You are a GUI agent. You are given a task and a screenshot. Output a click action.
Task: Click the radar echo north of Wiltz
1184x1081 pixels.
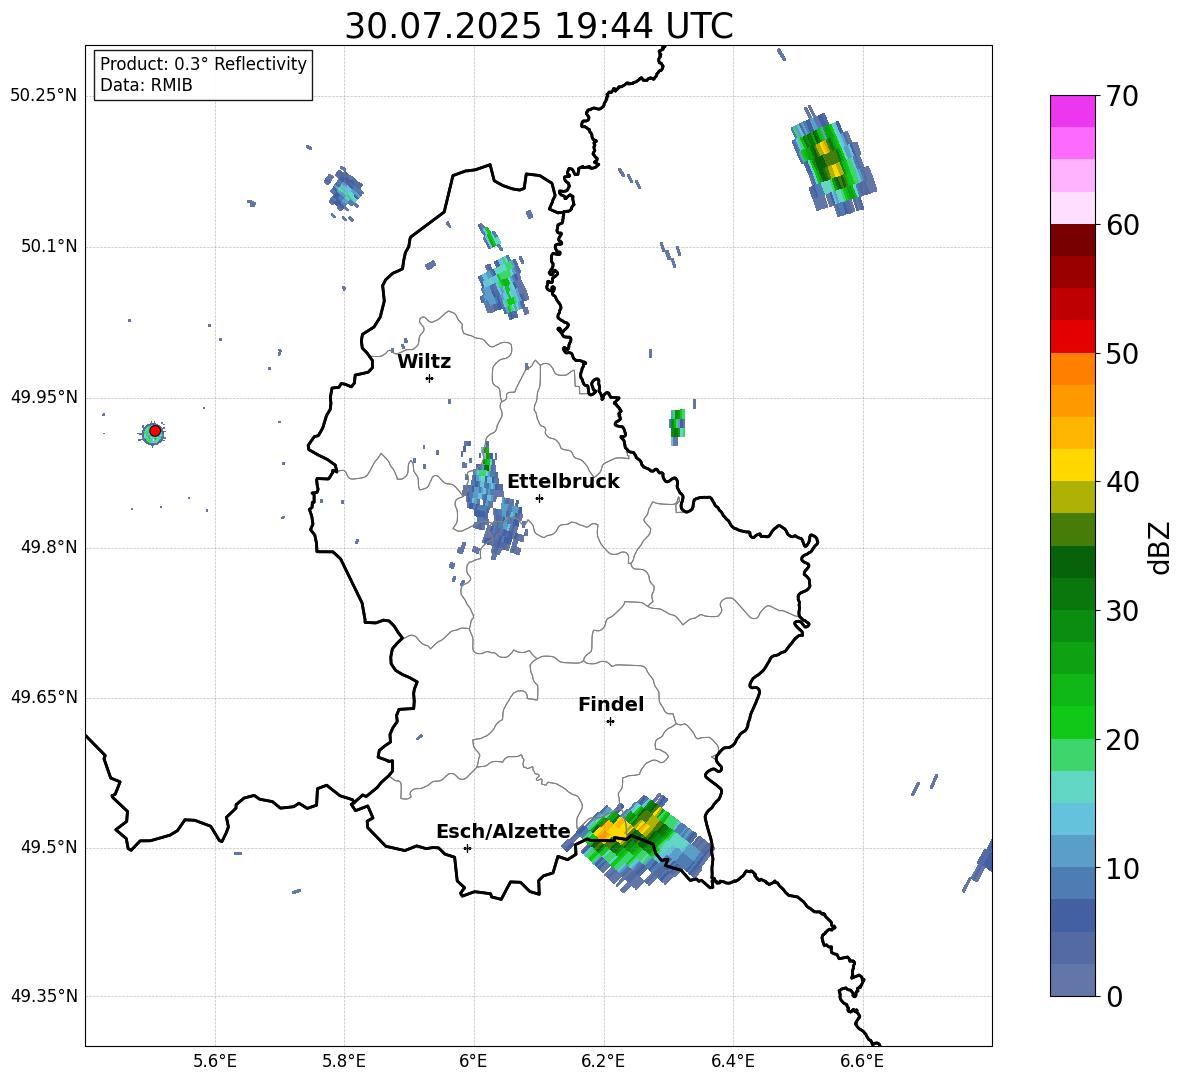[504, 287]
